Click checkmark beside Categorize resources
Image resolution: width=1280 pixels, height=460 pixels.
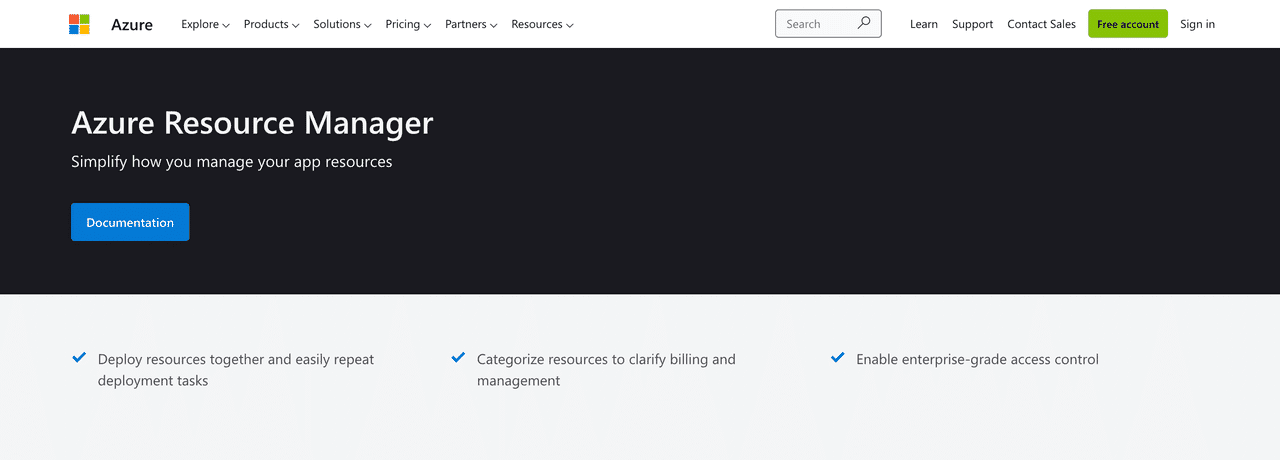[458, 357]
